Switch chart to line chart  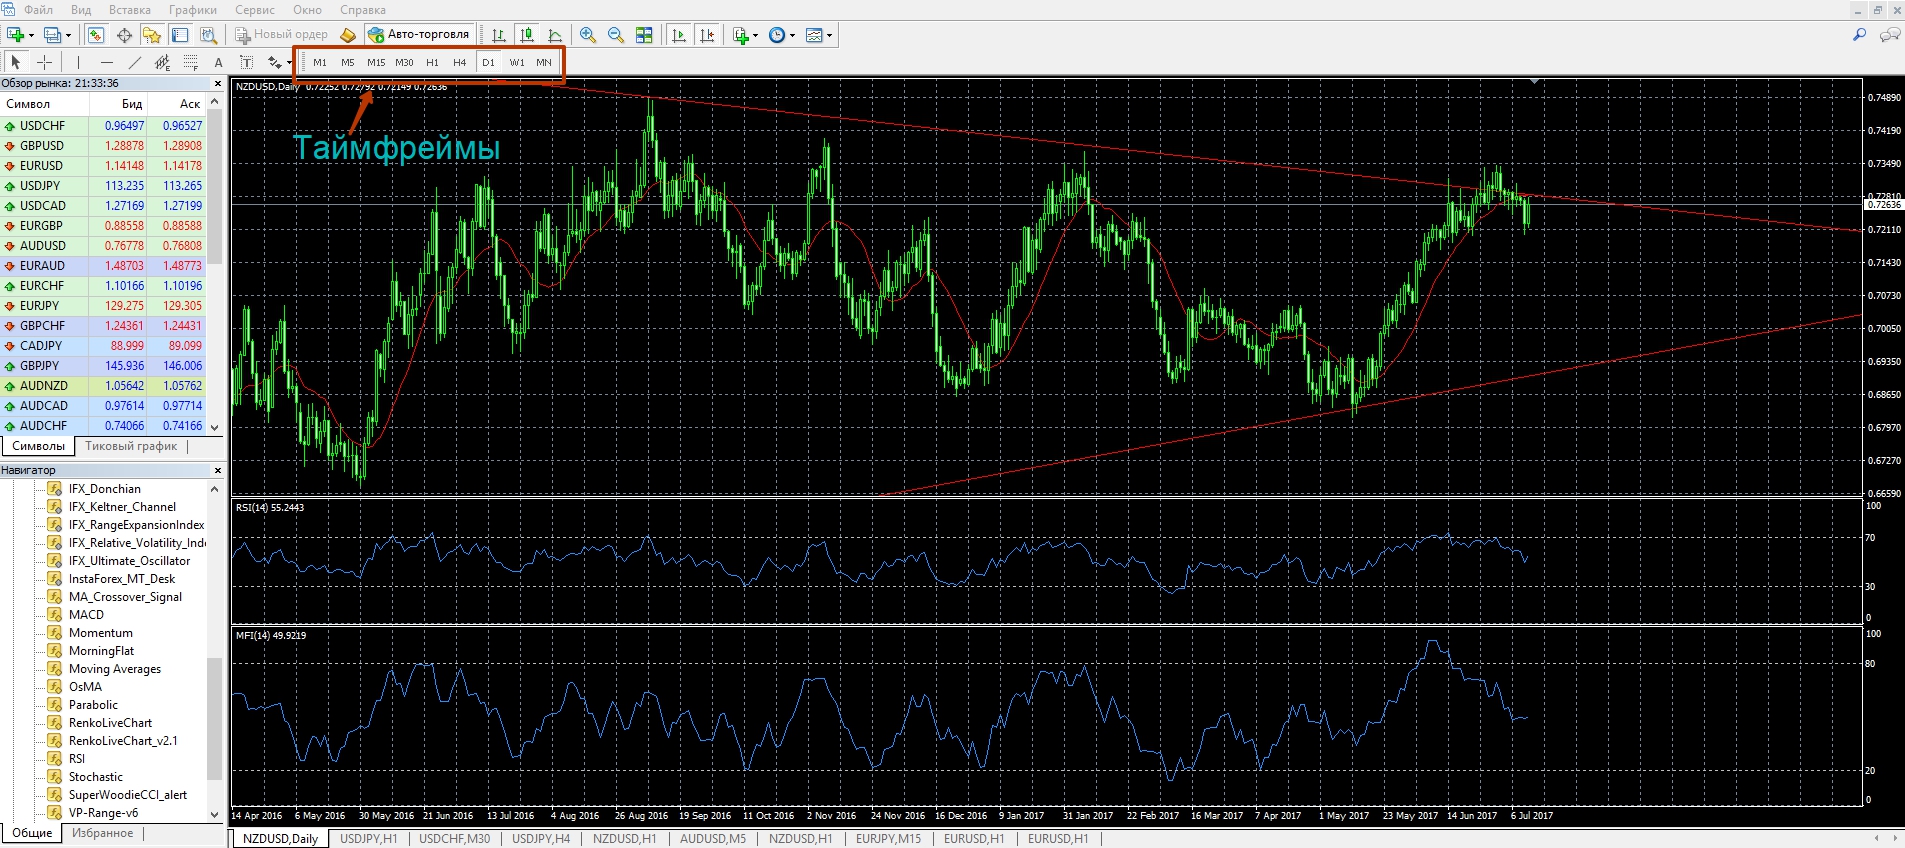click(x=554, y=35)
